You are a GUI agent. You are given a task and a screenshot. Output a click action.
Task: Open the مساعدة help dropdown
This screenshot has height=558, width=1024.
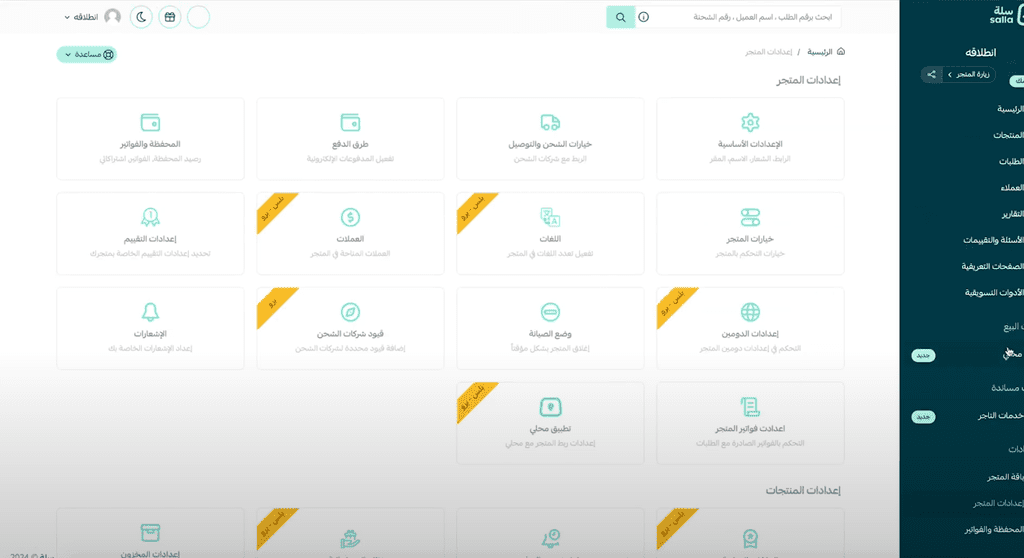pyautogui.click(x=86, y=54)
